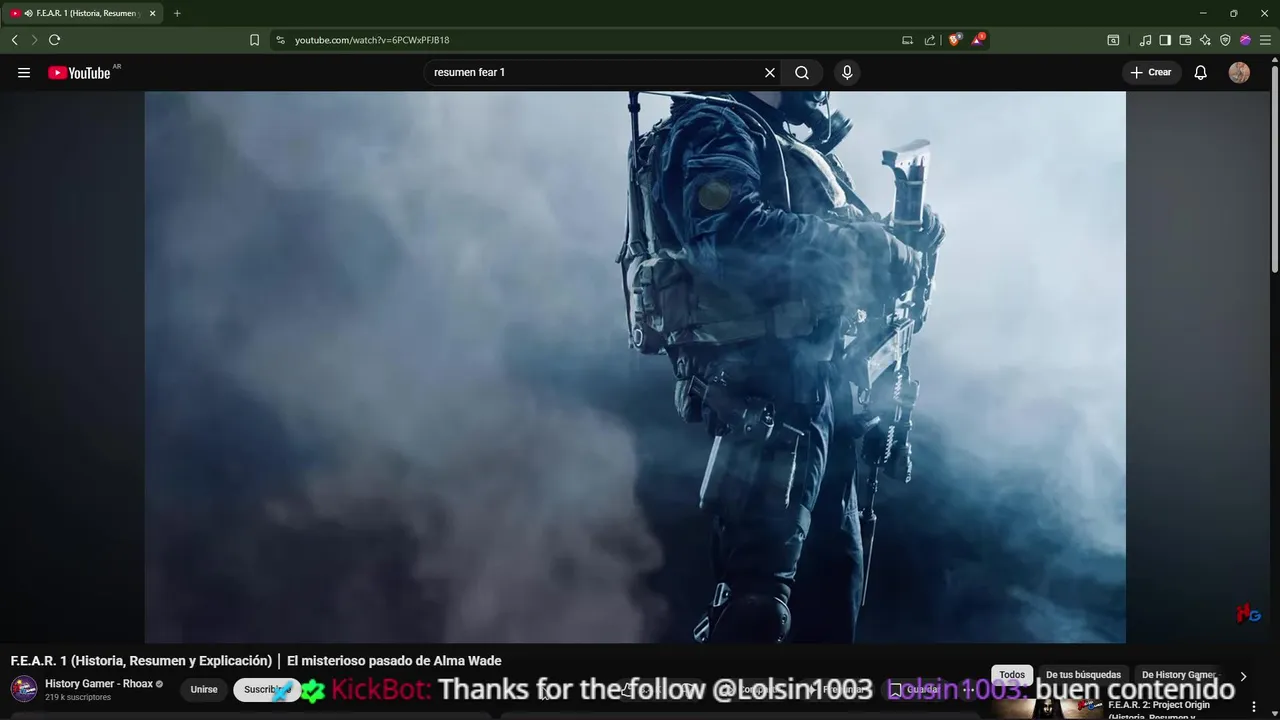Screen dimensions: 1280x720
Task: Go forward with the browser forward arrow
Action: tap(34, 40)
